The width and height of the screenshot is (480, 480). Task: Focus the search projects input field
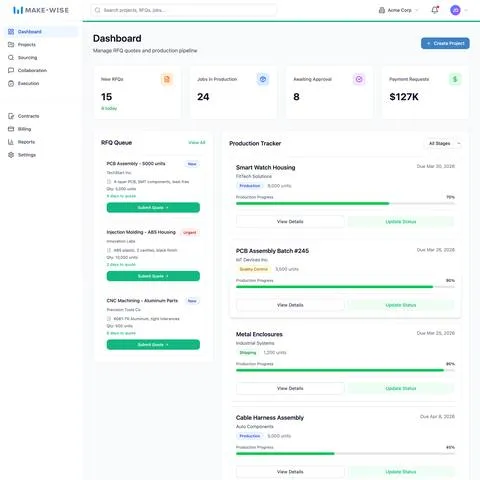point(183,10)
